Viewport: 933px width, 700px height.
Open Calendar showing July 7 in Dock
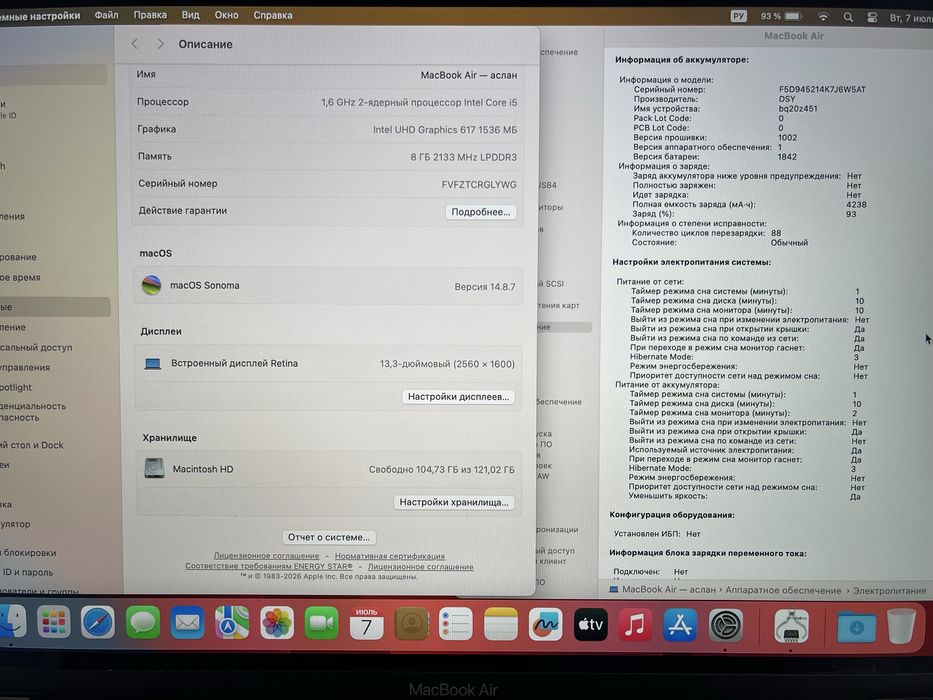coord(366,623)
